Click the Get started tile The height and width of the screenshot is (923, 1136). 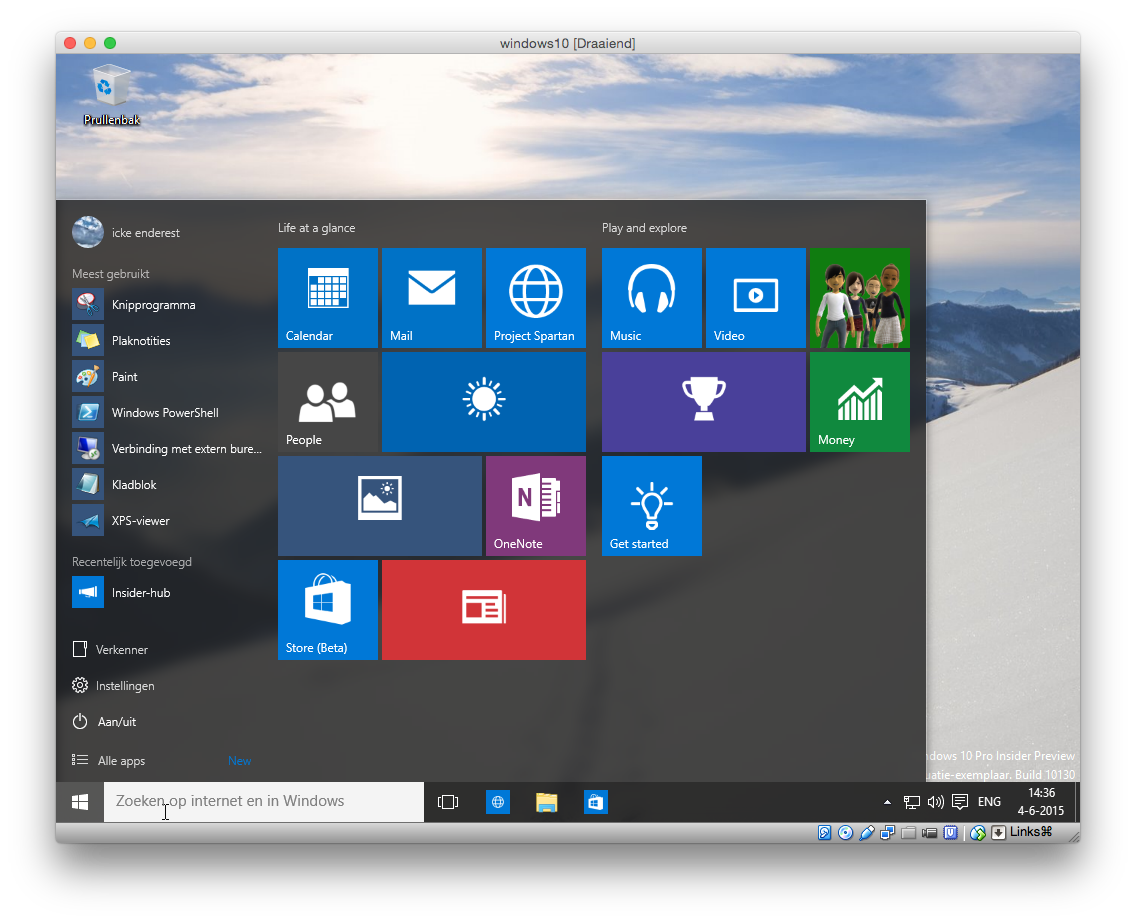coord(652,505)
